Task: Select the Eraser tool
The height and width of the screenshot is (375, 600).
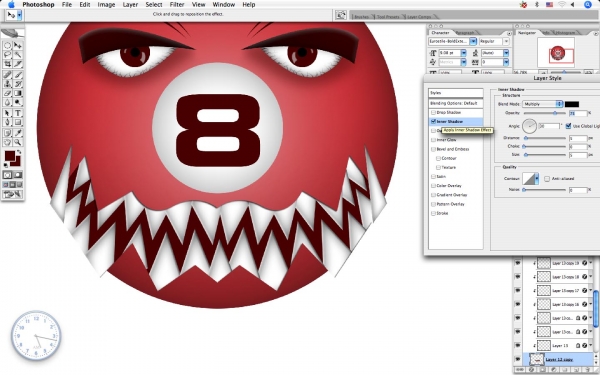Action: tap(7, 93)
